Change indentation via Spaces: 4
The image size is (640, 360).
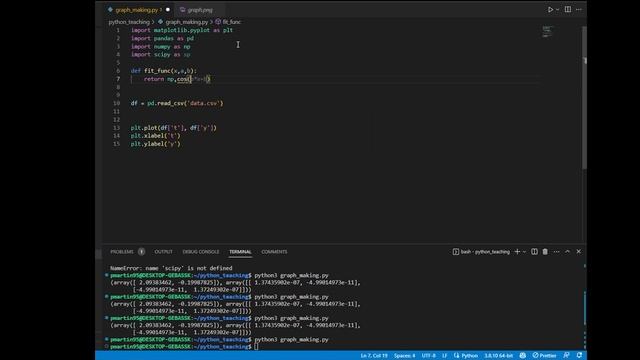pos(404,356)
